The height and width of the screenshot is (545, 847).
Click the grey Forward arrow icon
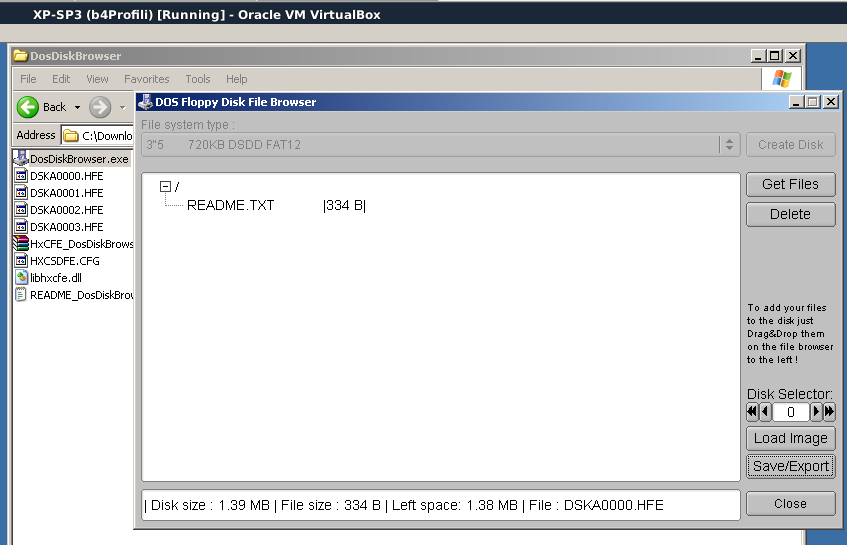click(x=99, y=107)
